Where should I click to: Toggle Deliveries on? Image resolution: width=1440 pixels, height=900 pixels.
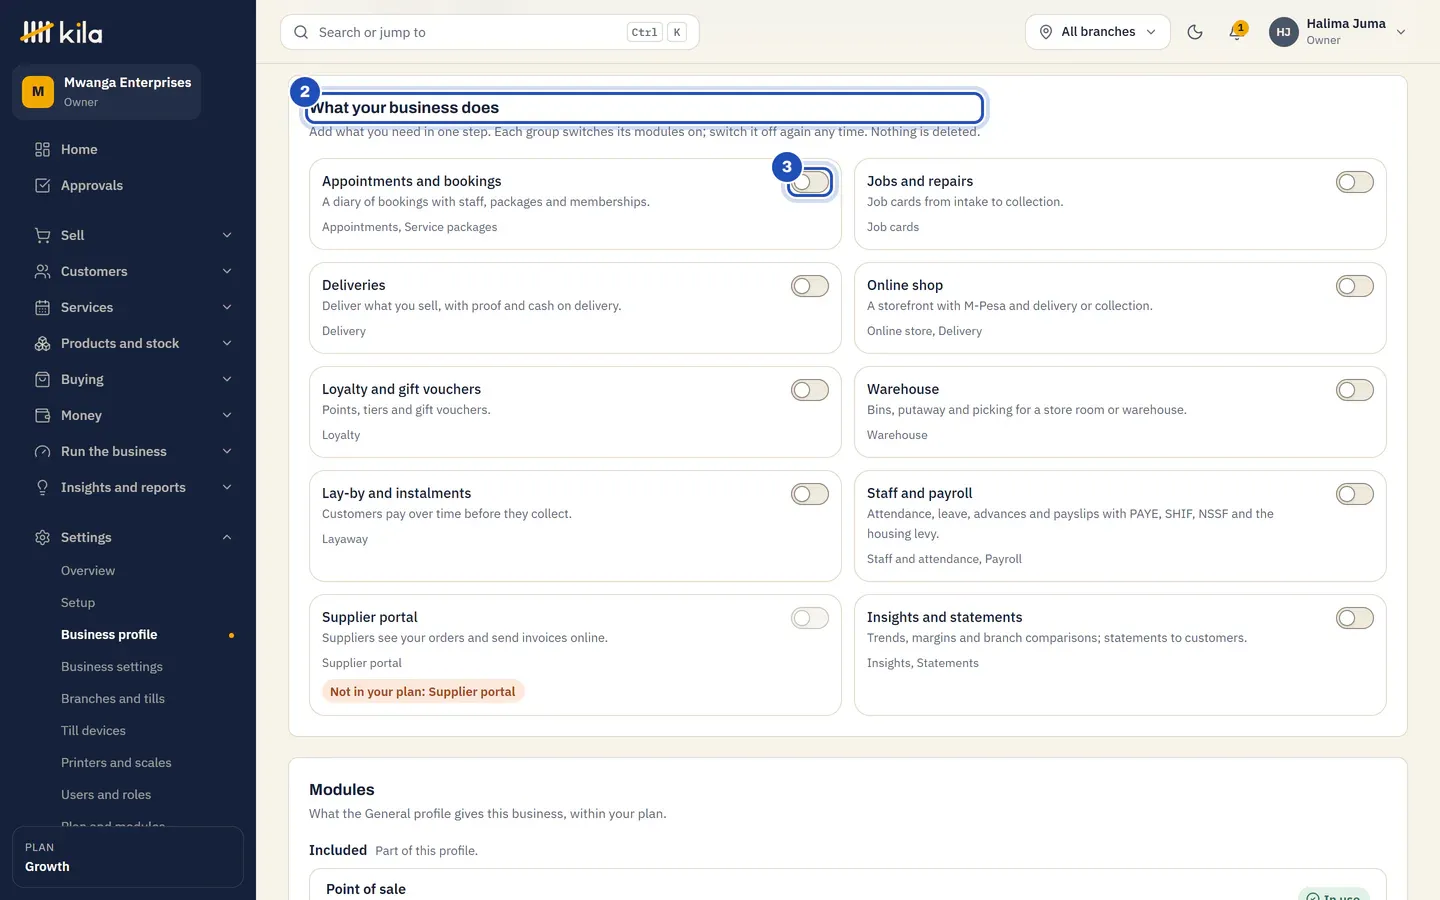click(810, 286)
